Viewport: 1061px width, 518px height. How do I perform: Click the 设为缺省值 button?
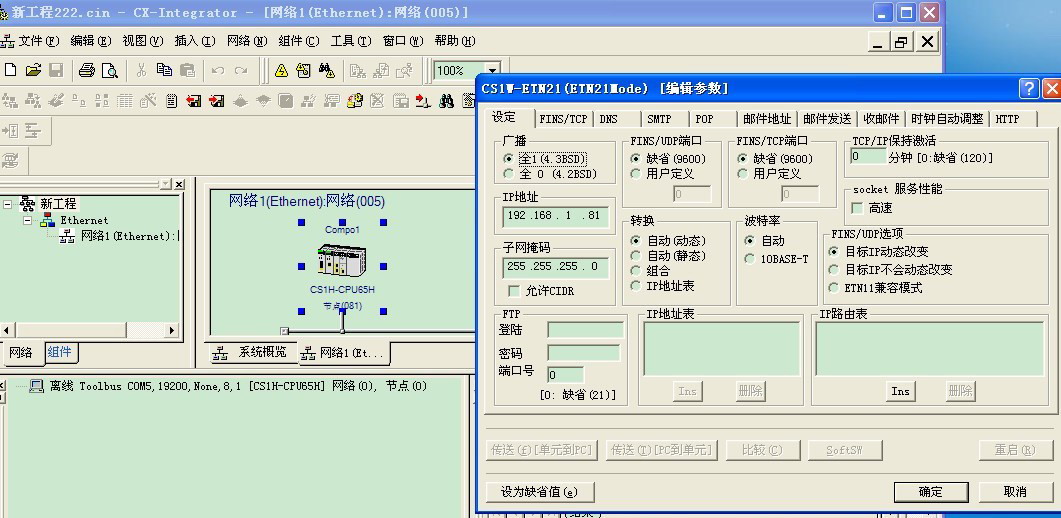coord(540,491)
